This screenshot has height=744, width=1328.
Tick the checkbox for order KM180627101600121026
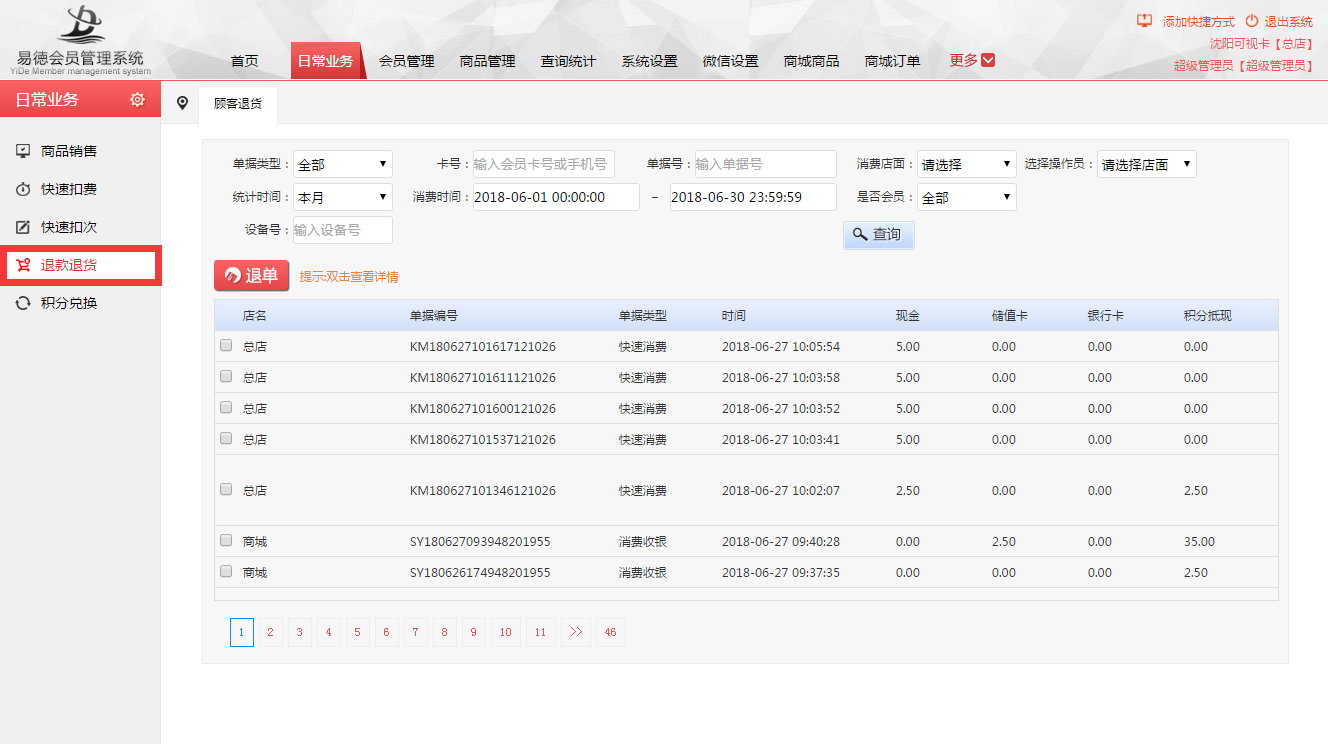[225, 408]
